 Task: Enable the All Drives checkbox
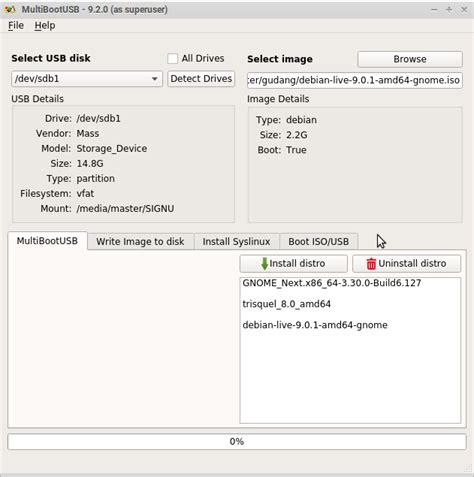tap(172, 59)
